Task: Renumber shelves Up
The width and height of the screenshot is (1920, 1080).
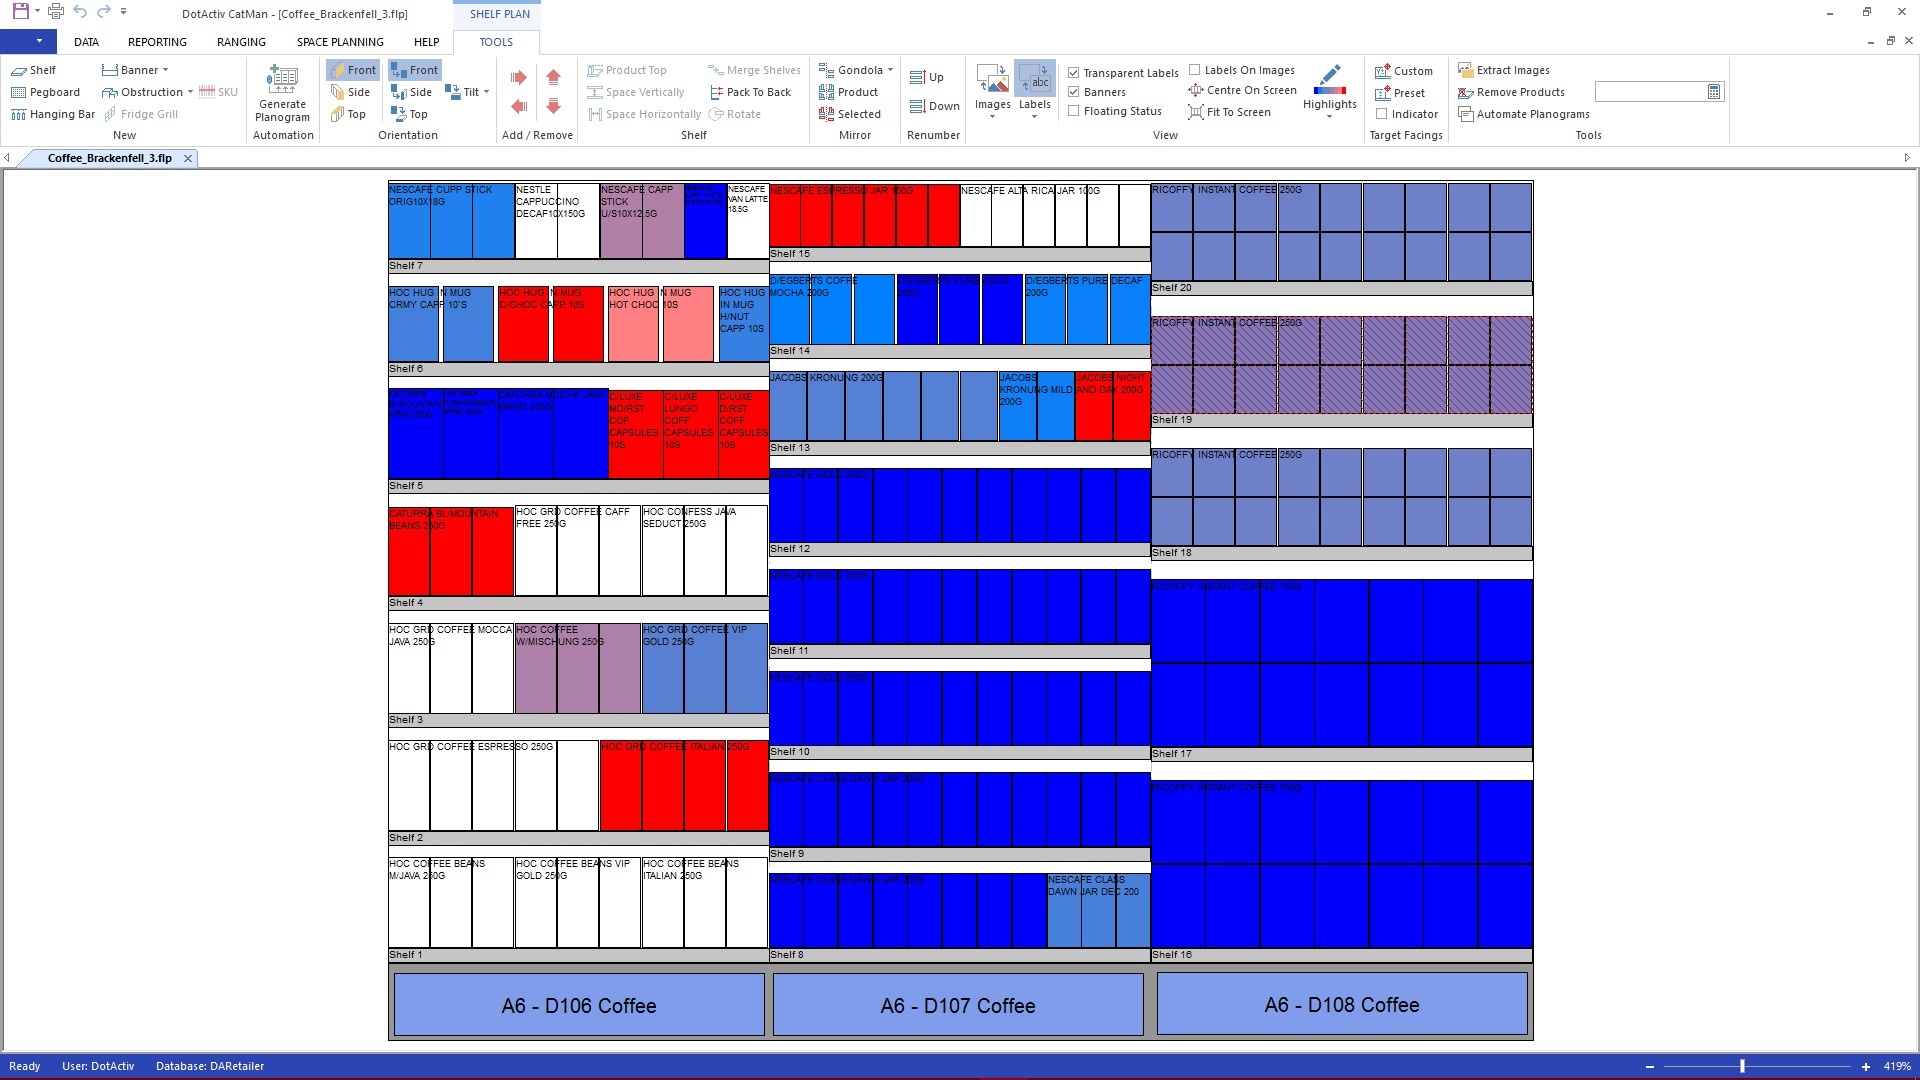Action: tap(927, 77)
